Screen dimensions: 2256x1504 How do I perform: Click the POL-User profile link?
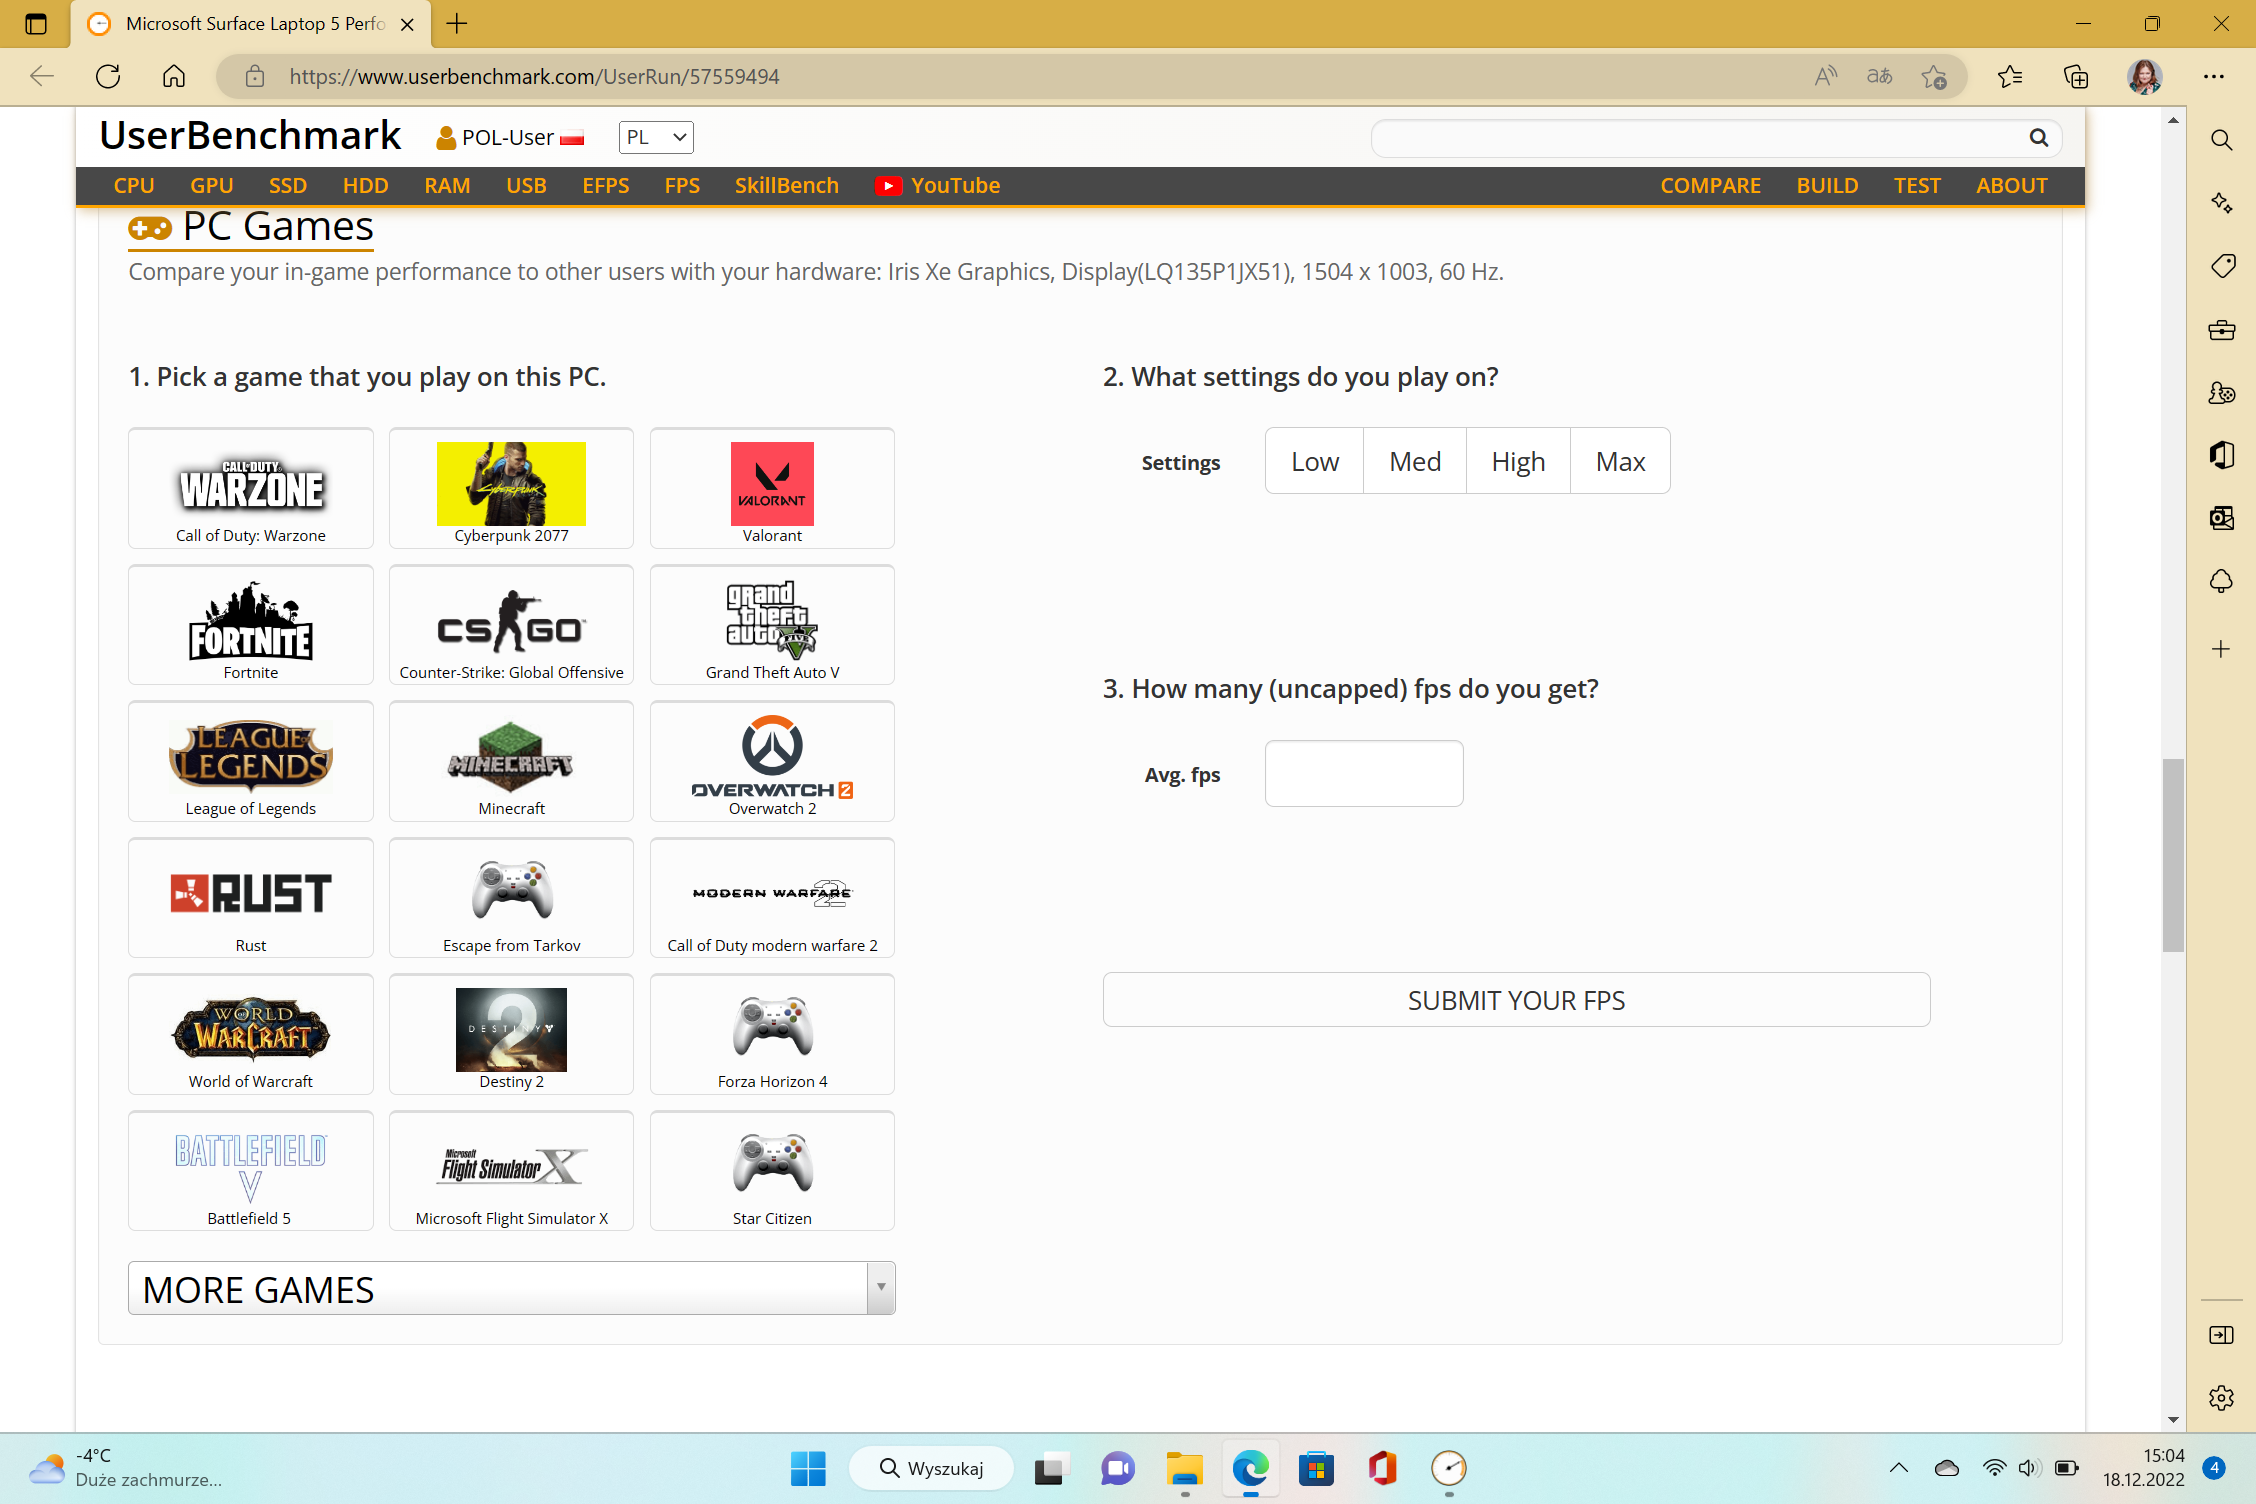point(510,138)
